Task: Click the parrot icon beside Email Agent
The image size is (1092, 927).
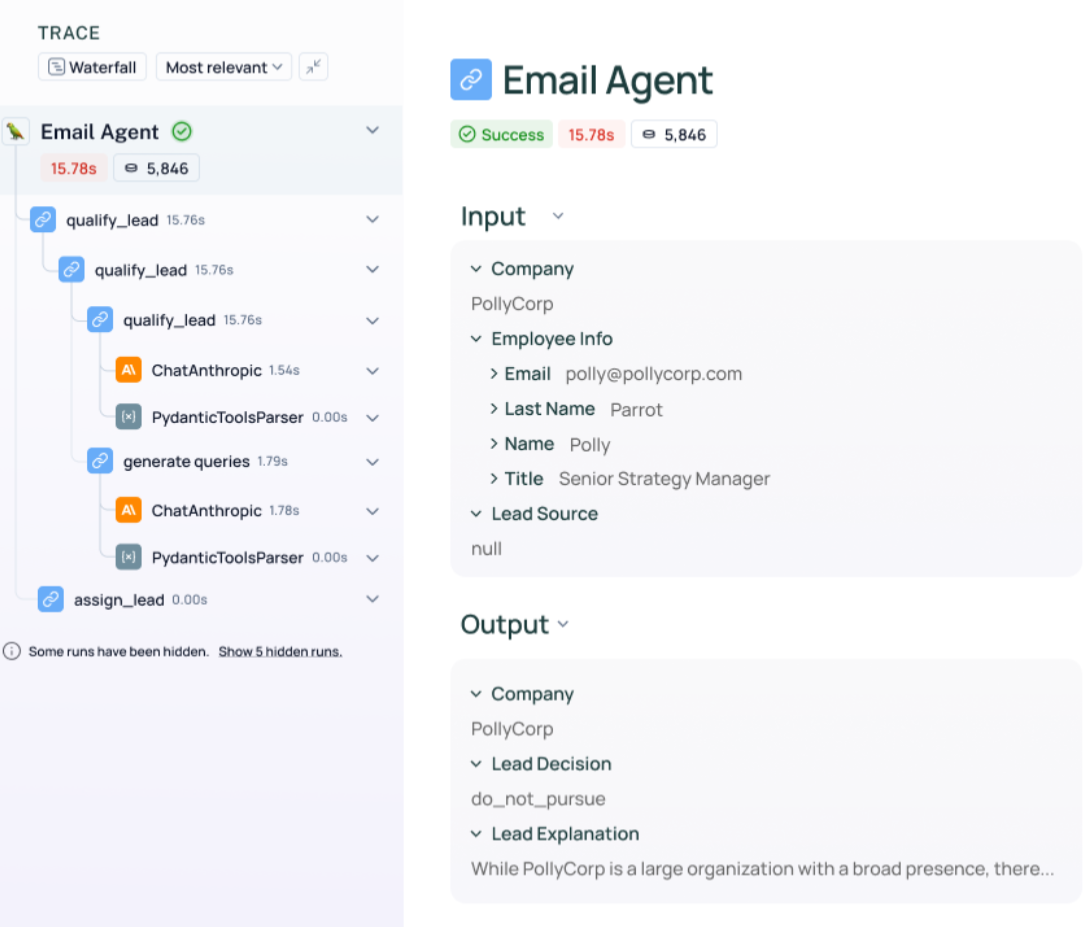Action: (x=16, y=132)
